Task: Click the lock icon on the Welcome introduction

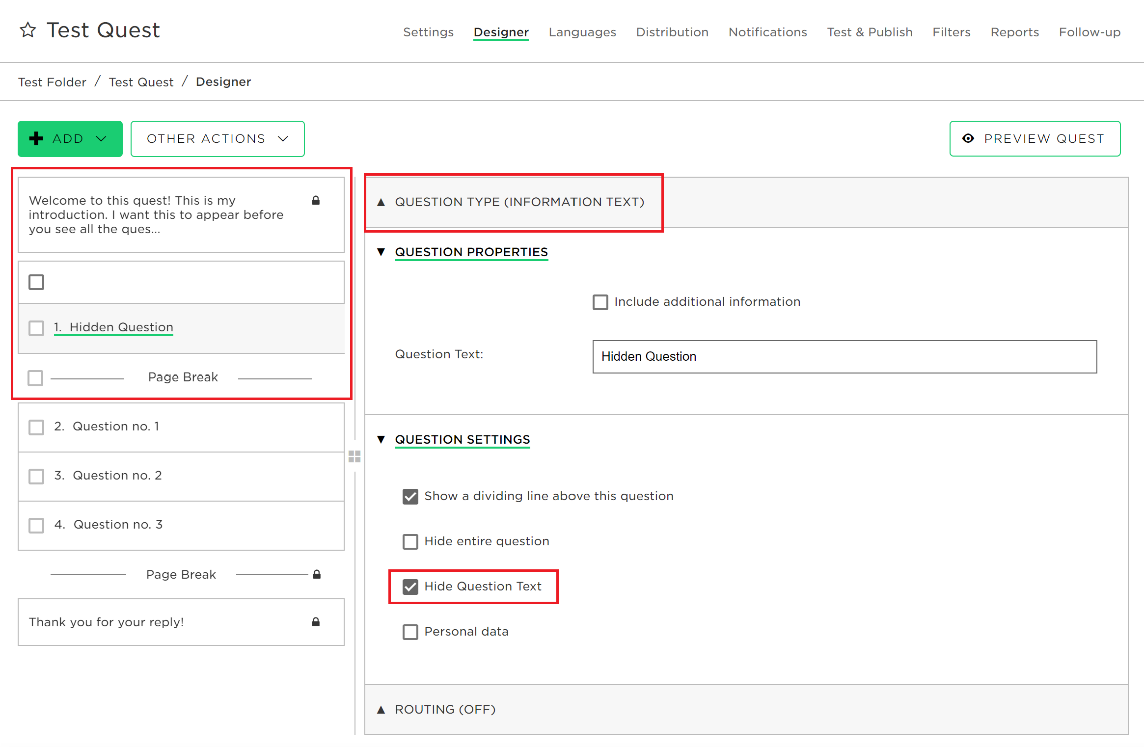Action: (x=316, y=201)
